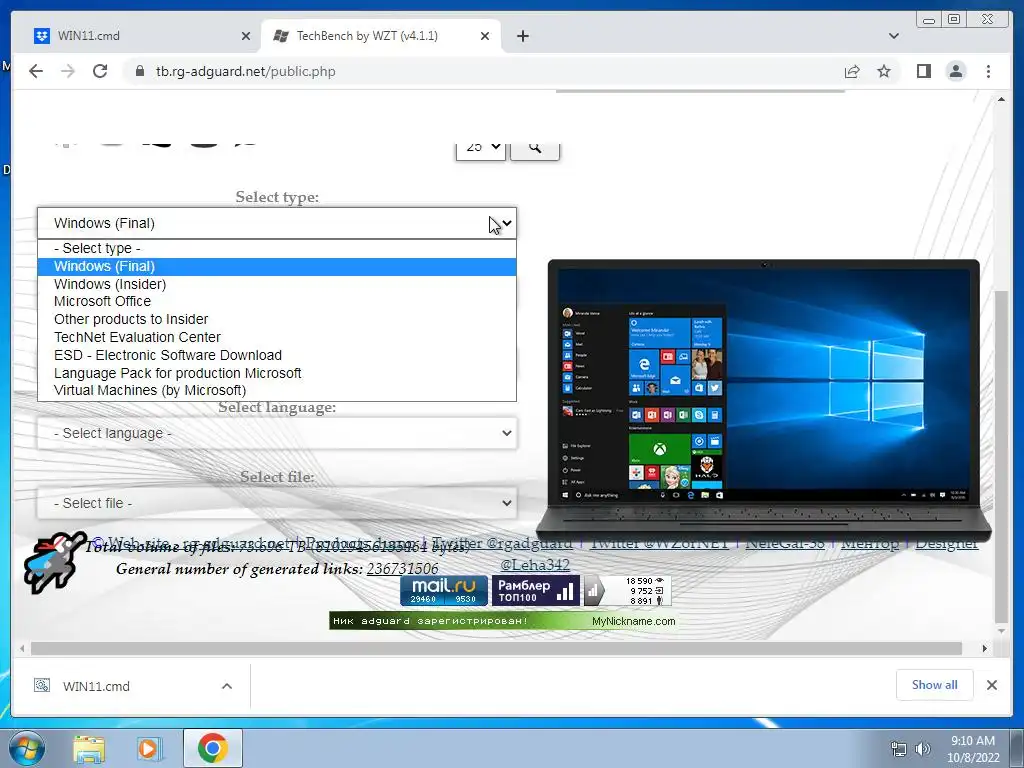The width and height of the screenshot is (1024, 768).
Task: Click the address bar URL
Action: pos(246,71)
